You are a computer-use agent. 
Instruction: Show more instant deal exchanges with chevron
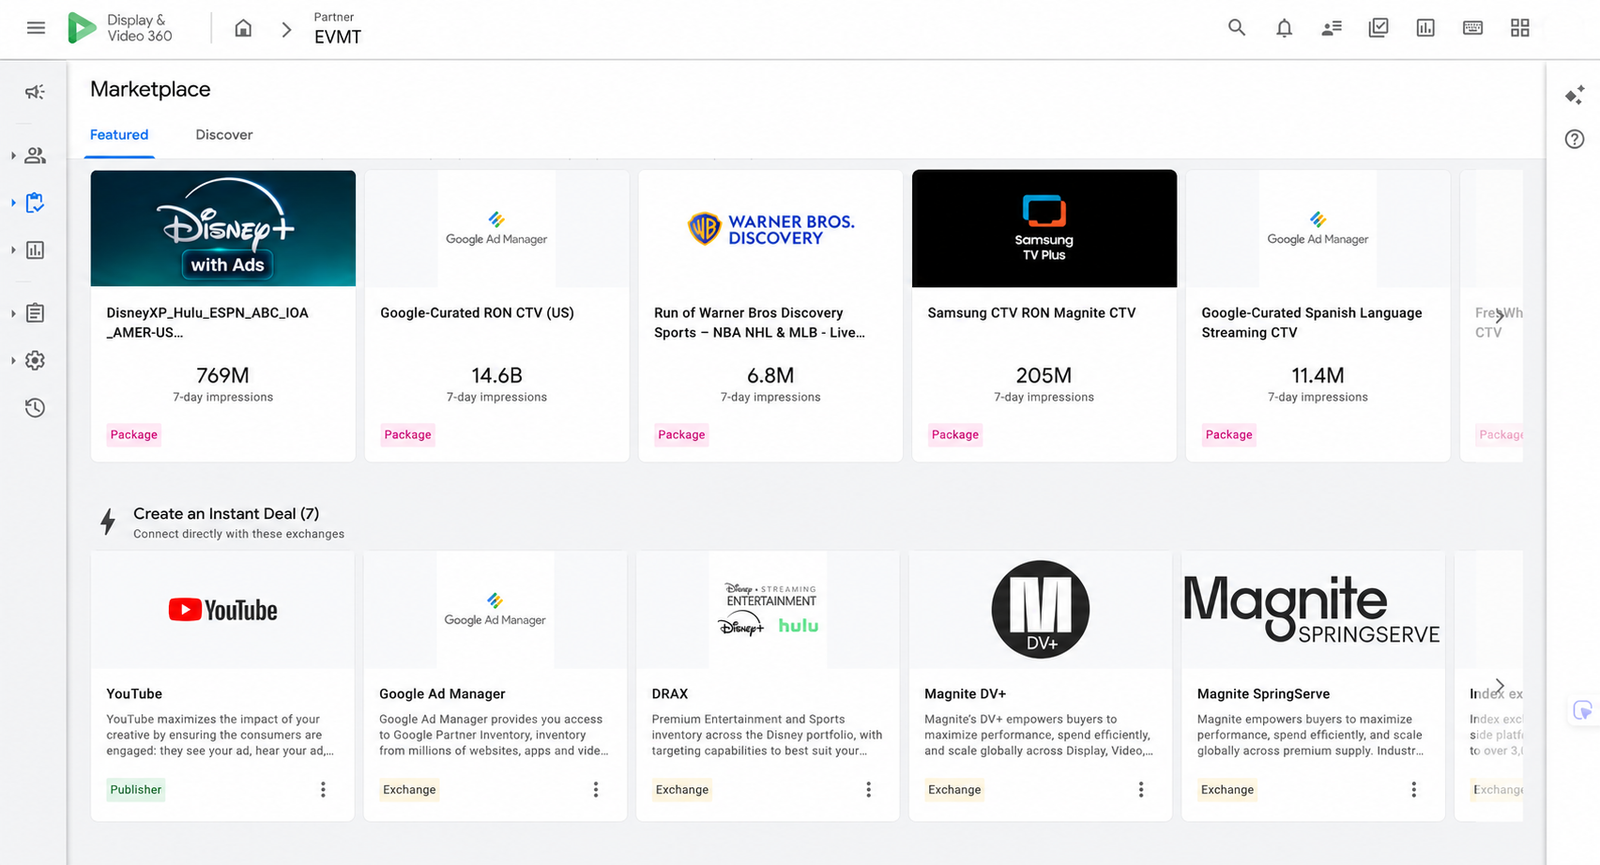coord(1499,685)
